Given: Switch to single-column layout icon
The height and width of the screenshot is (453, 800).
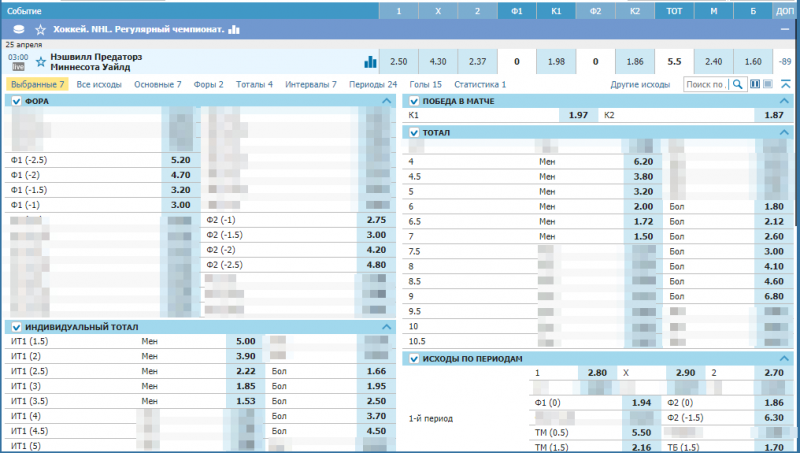Looking at the screenshot, I should coord(768,85).
